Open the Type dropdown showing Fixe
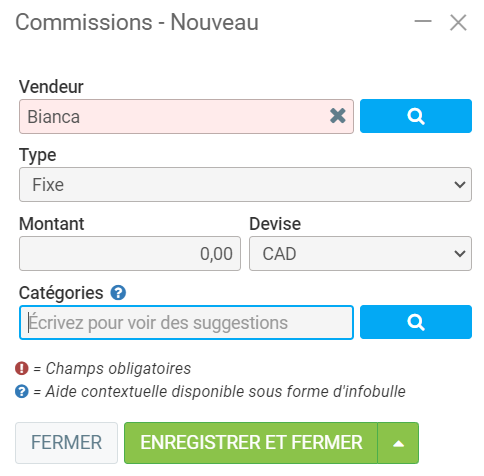 [x=245, y=184]
